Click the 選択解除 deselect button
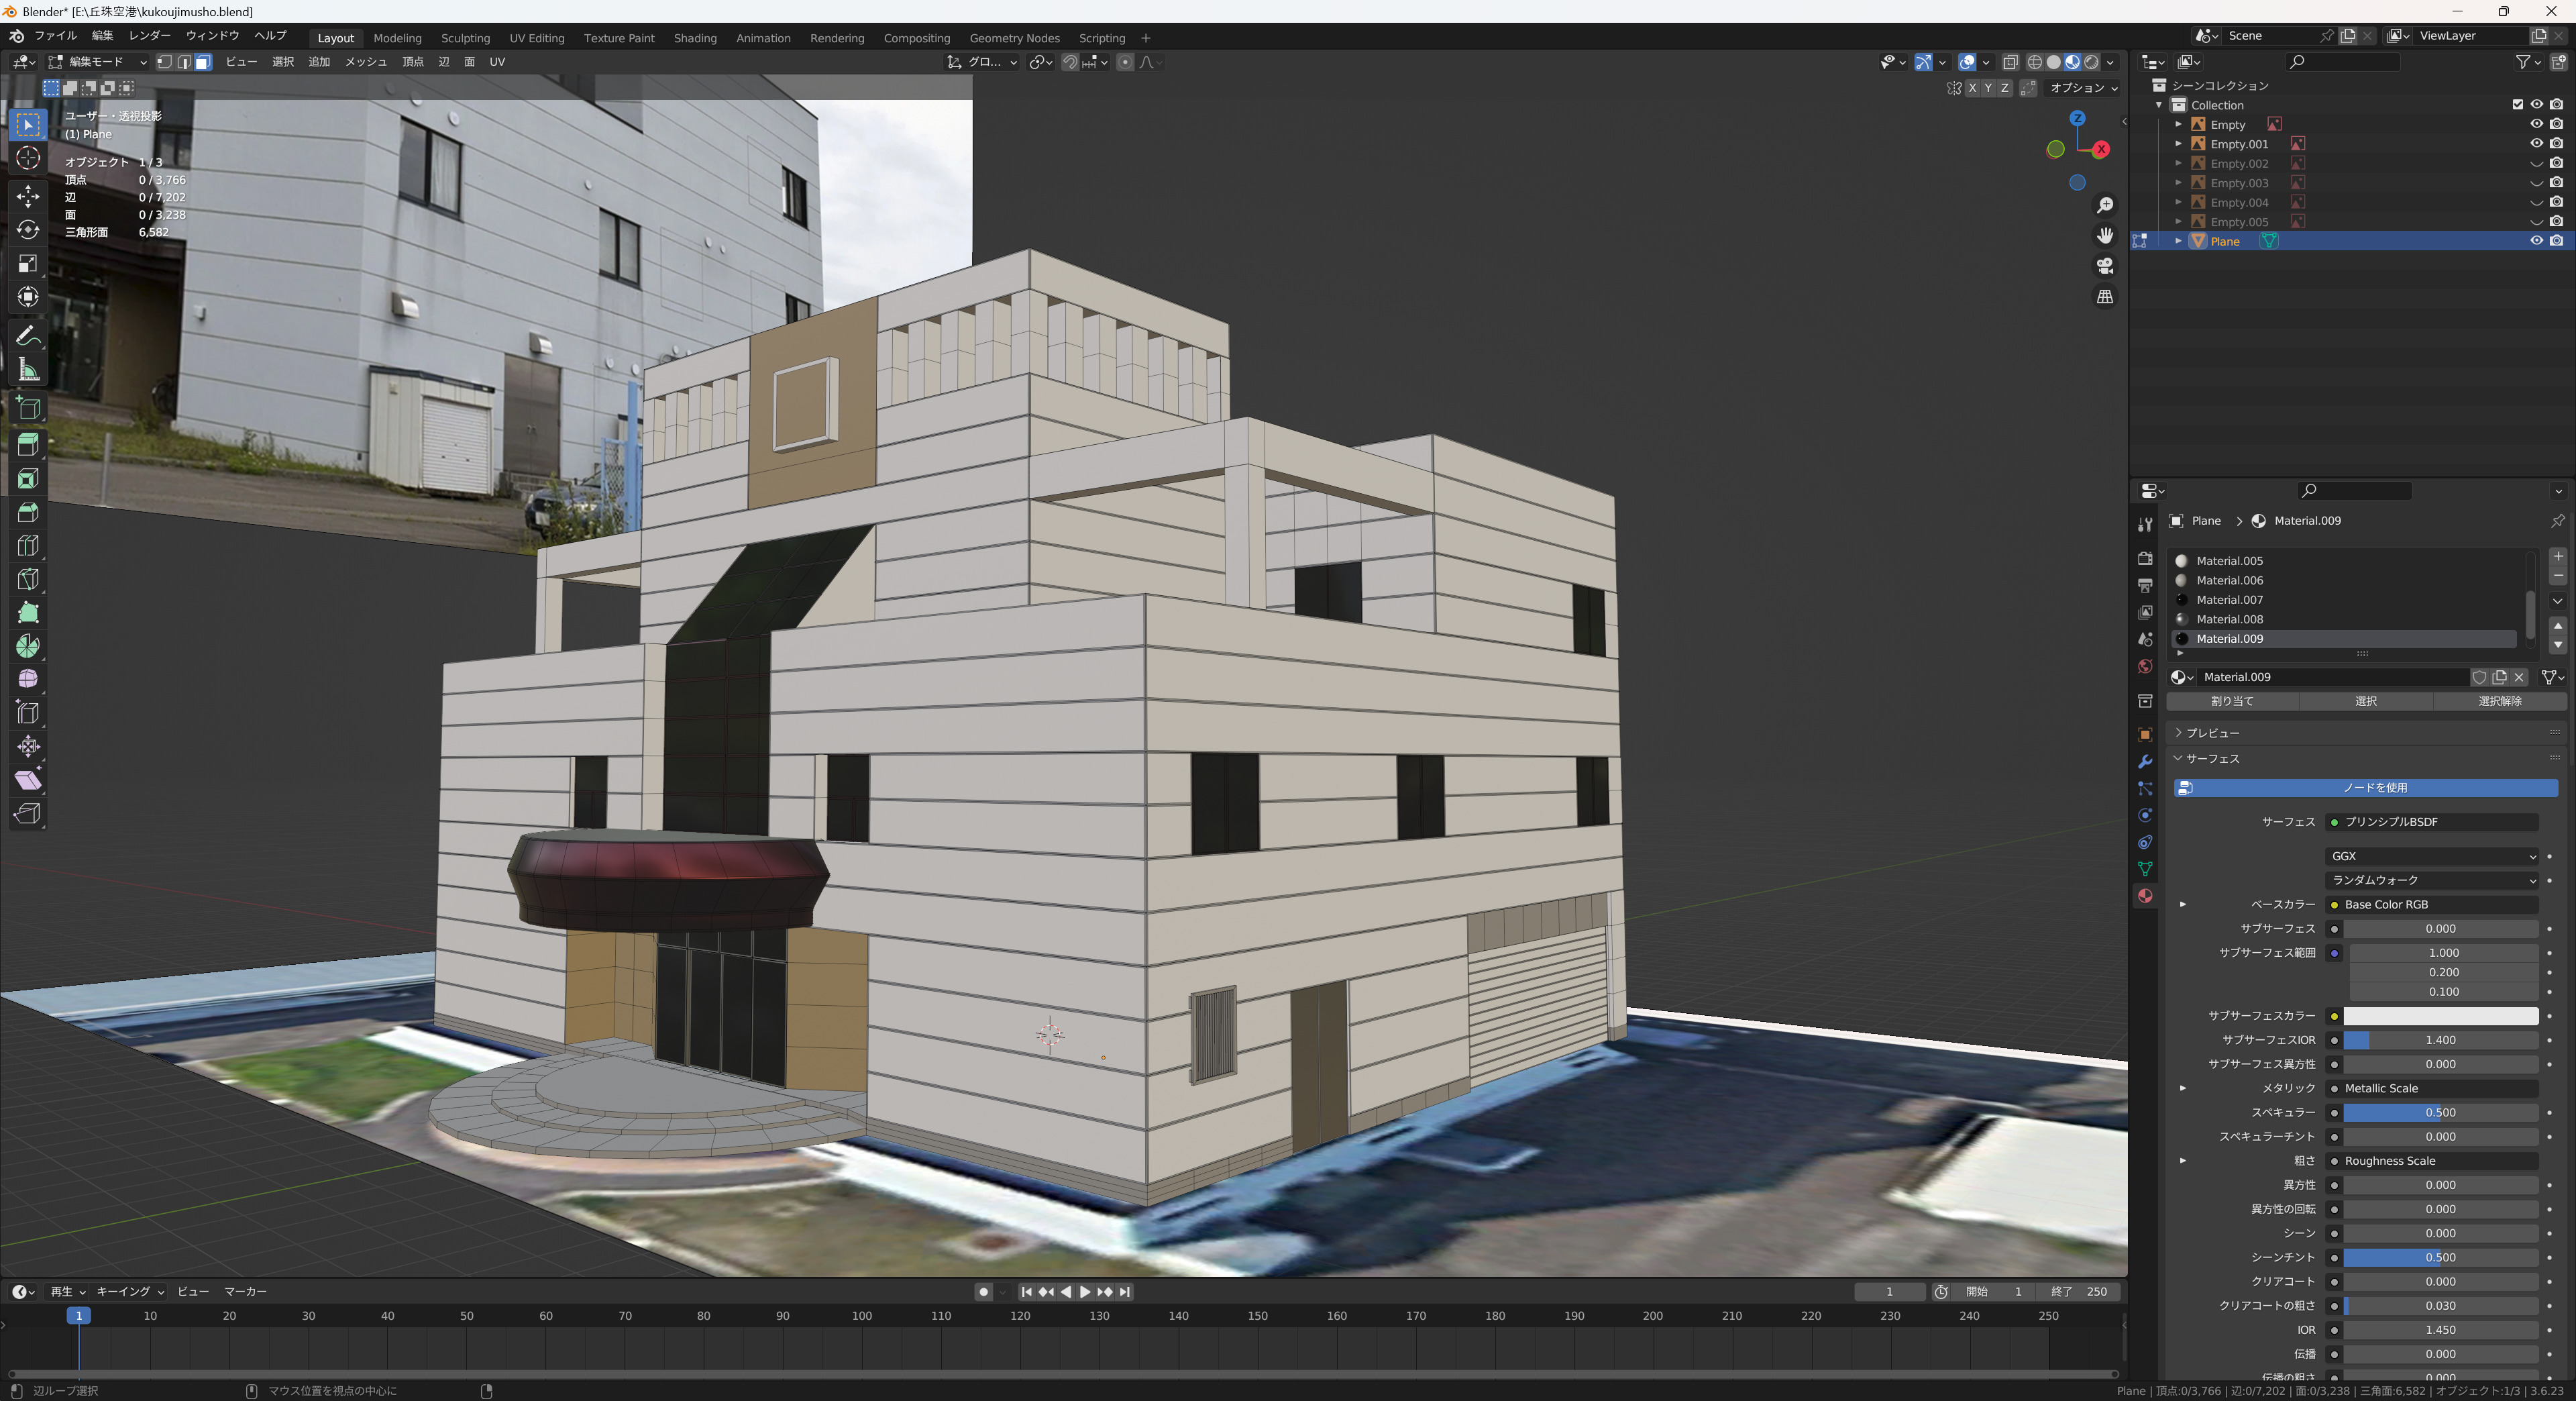This screenshot has height=1401, width=2576. coord(2500,702)
